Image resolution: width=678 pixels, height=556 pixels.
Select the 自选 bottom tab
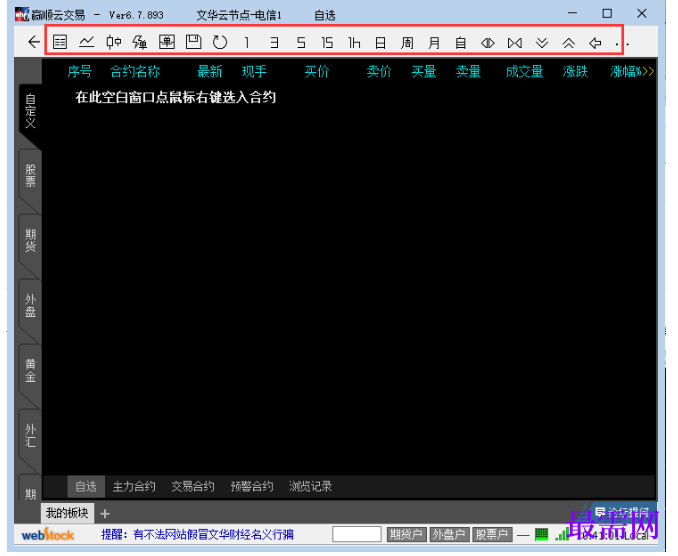(x=86, y=486)
